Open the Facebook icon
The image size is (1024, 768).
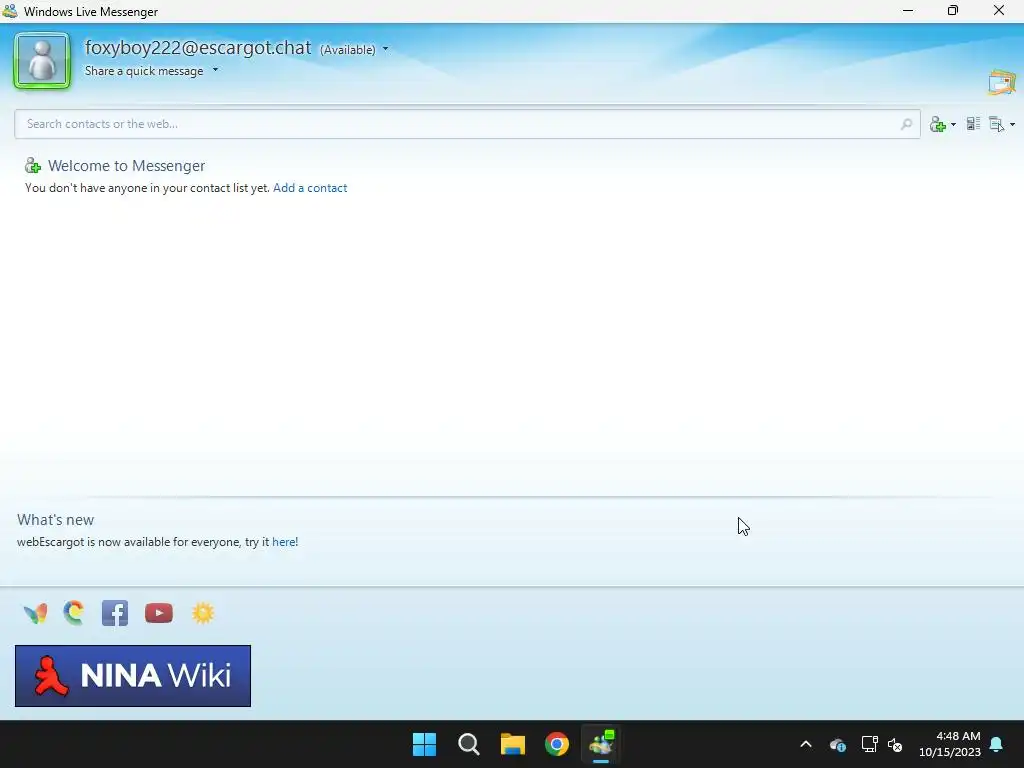(x=115, y=613)
